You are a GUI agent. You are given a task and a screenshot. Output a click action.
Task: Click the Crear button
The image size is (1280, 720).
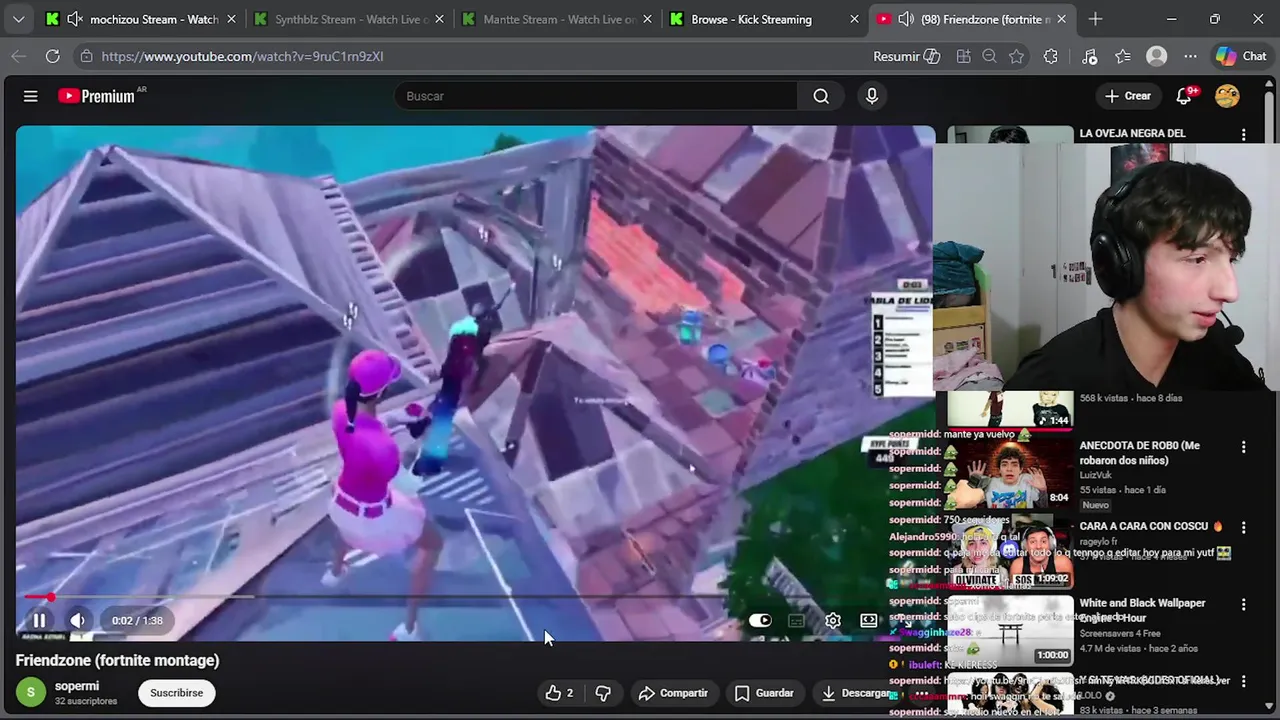point(1128,96)
